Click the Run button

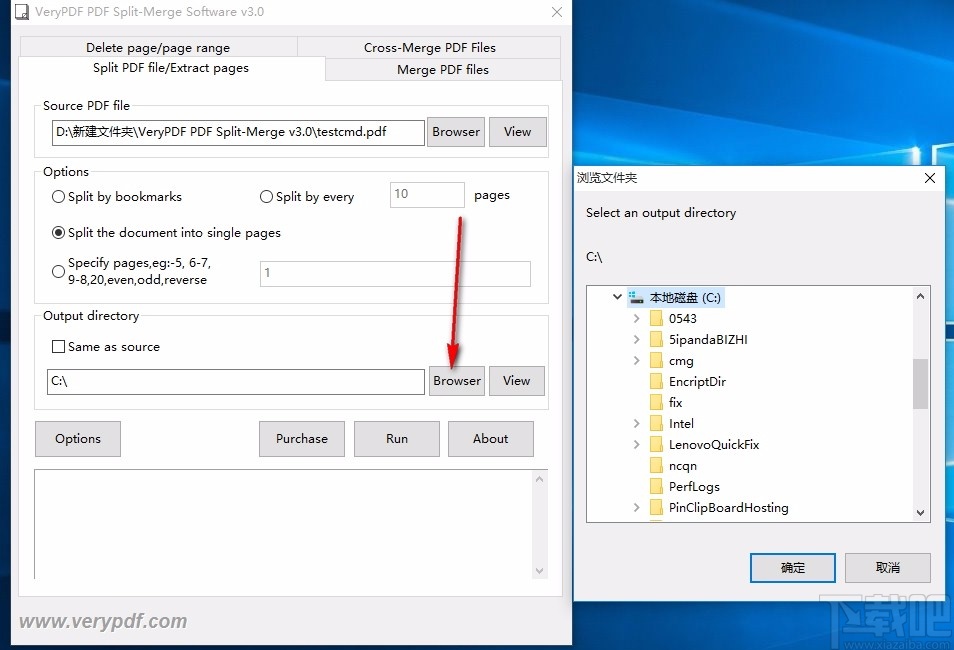(x=396, y=438)
